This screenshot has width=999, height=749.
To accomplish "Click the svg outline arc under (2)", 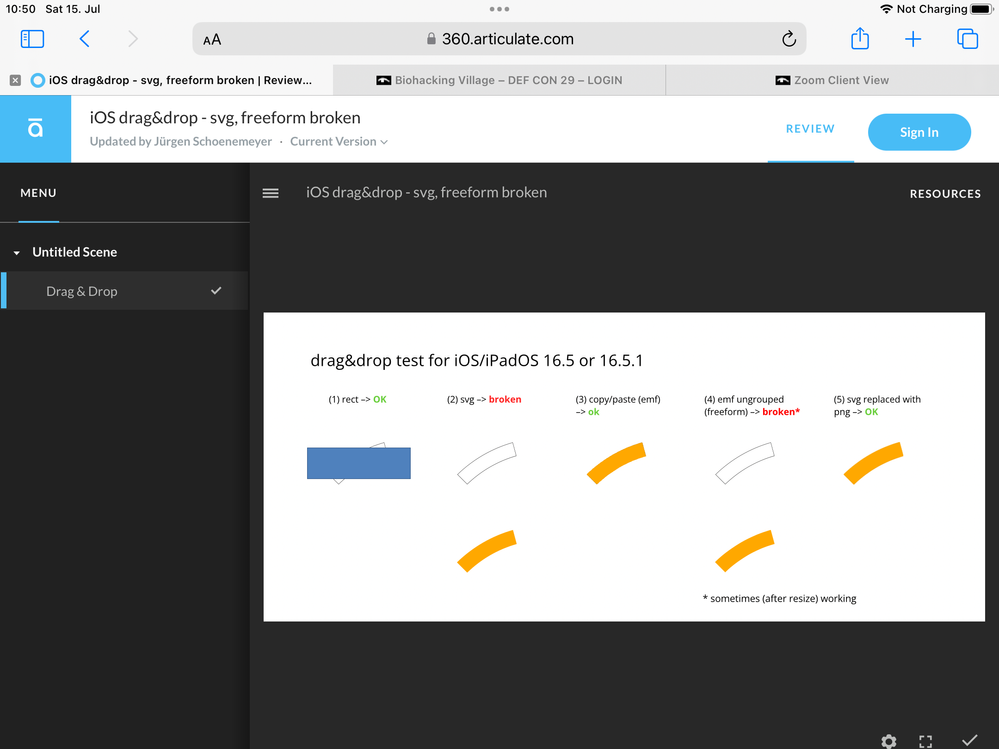I will 487,462.
